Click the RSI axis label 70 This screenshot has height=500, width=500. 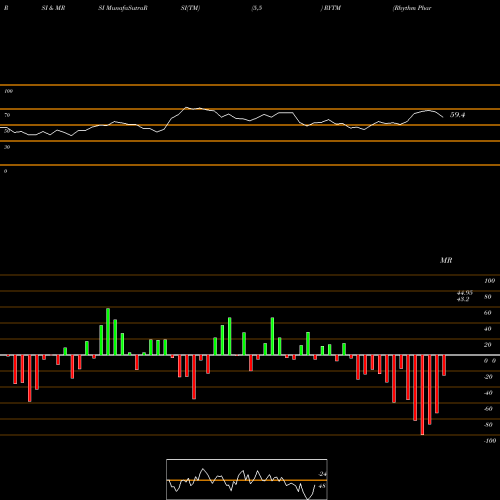(x=7, y=115)
